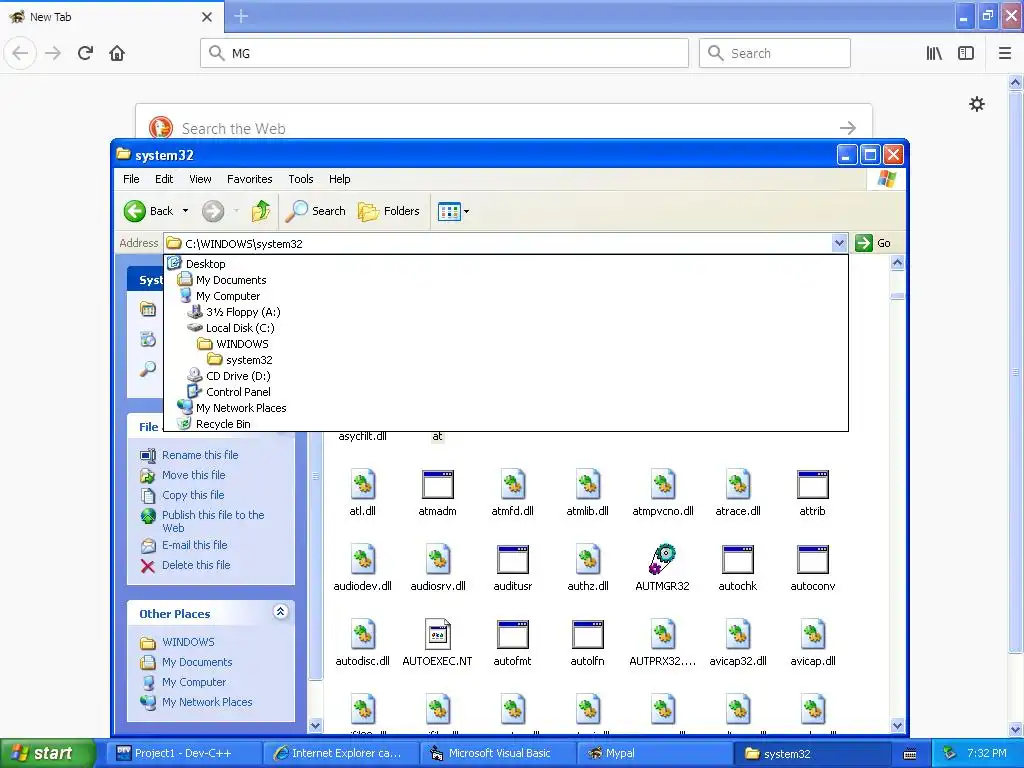Click Rename this file link
The image size is (1024, 768).
200,455
